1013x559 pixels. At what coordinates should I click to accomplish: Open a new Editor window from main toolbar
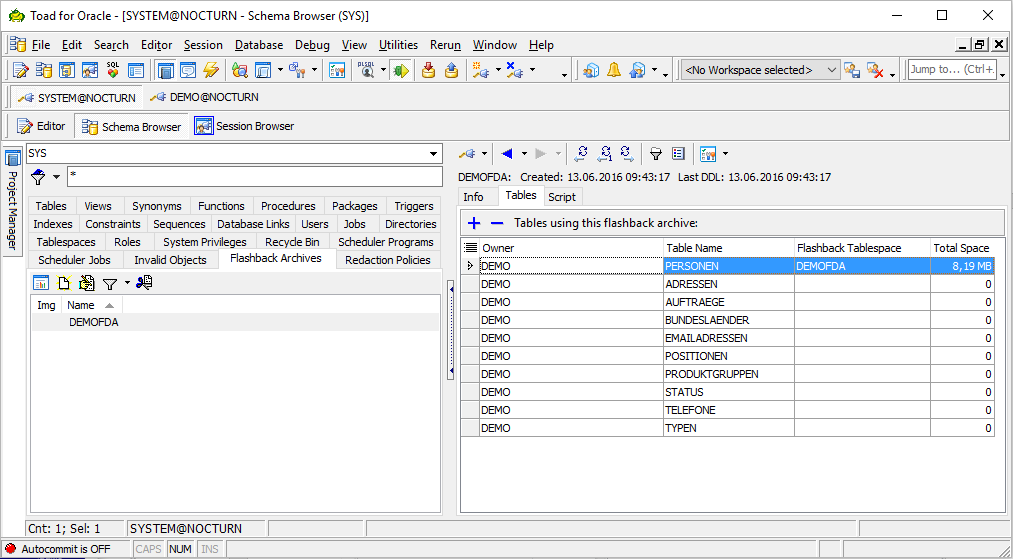point(21,70)
